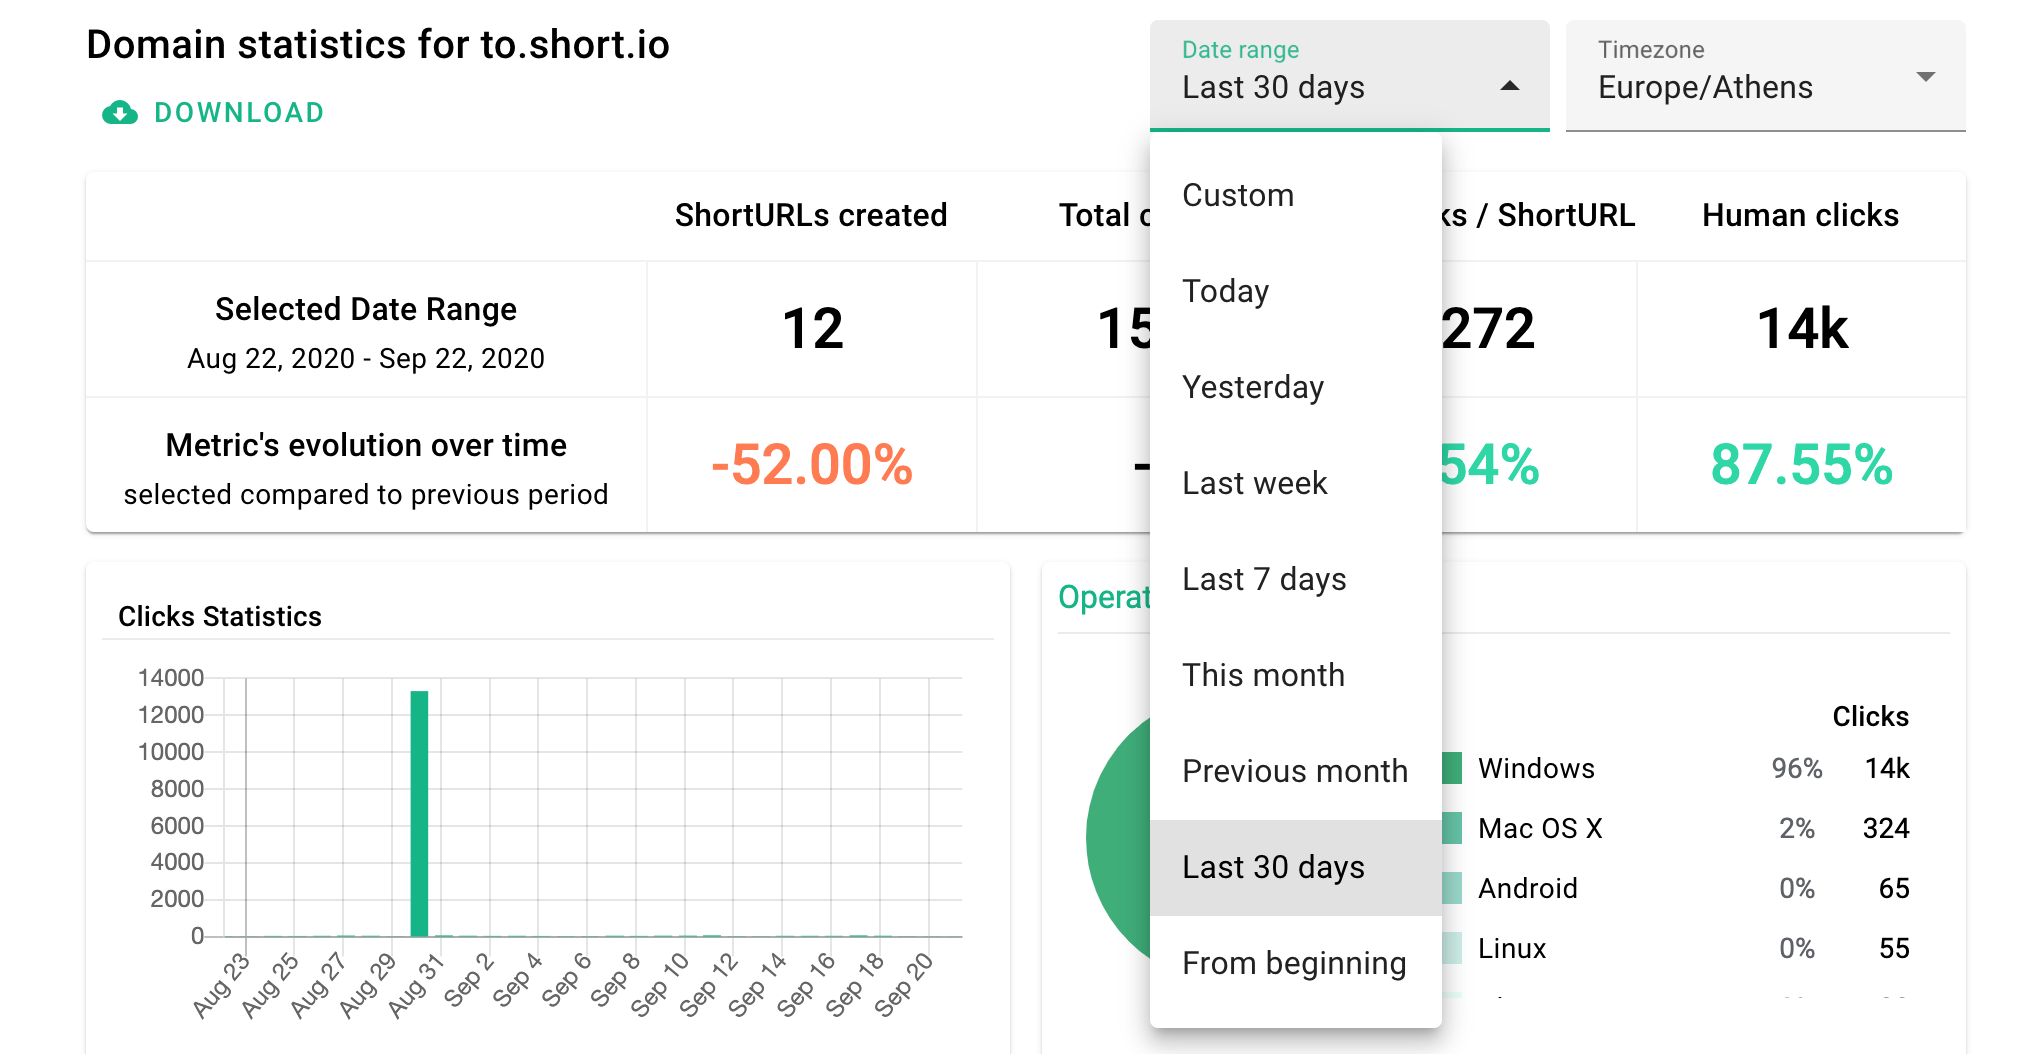Select Custom date range option
Screen dimensions: 2038x1054
[x=1238, y=195]
